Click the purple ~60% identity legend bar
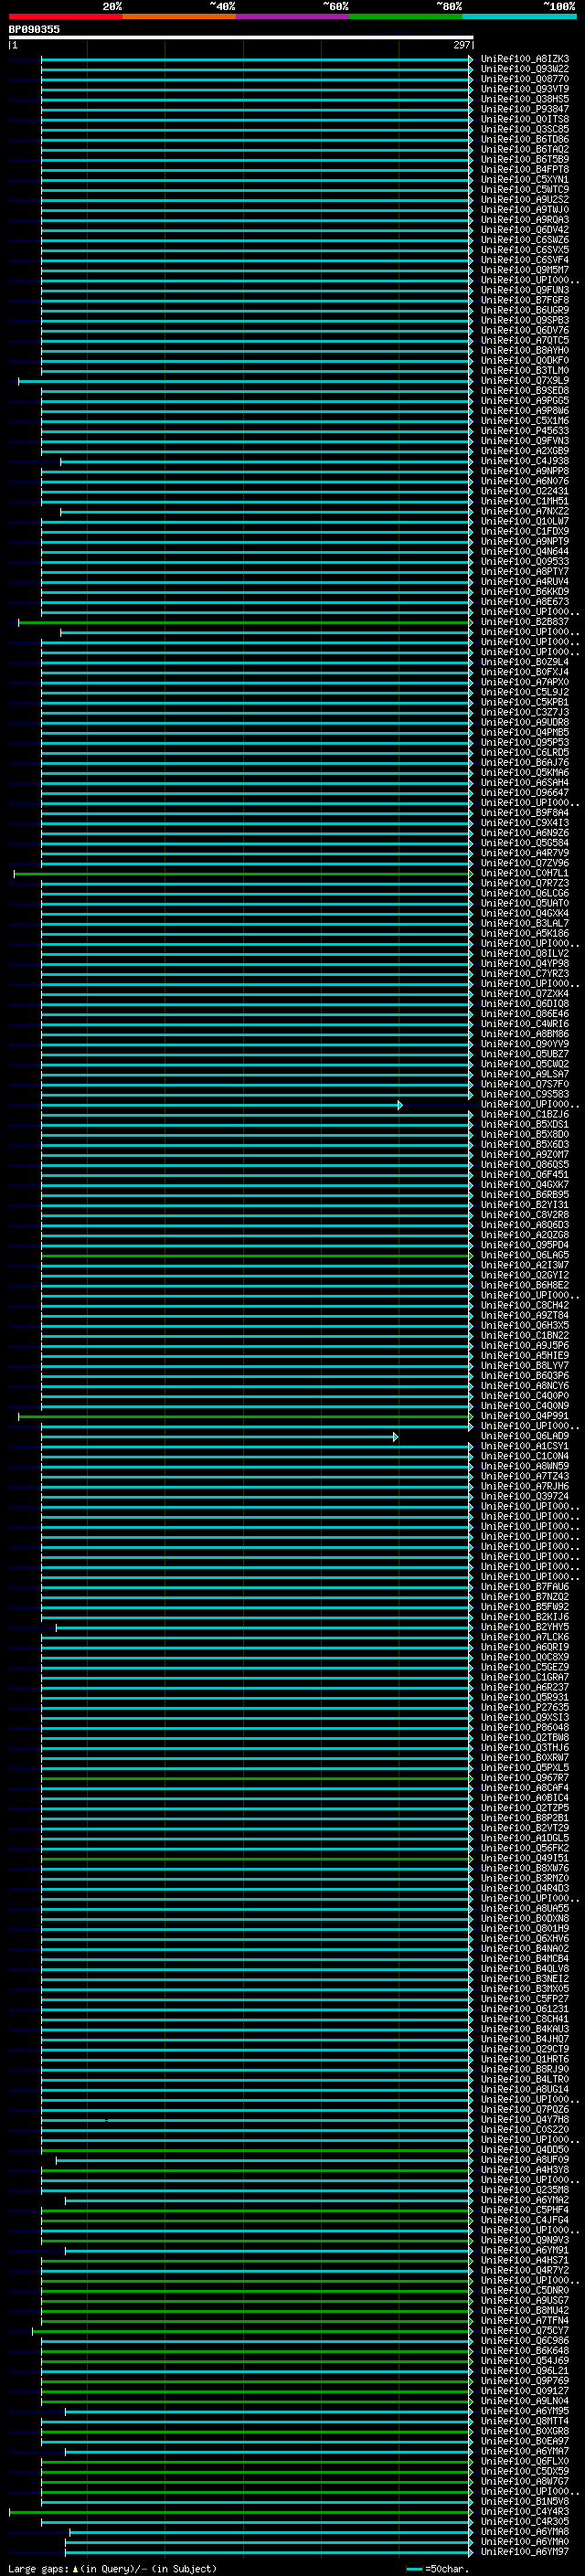 click(x=292, y=16)
